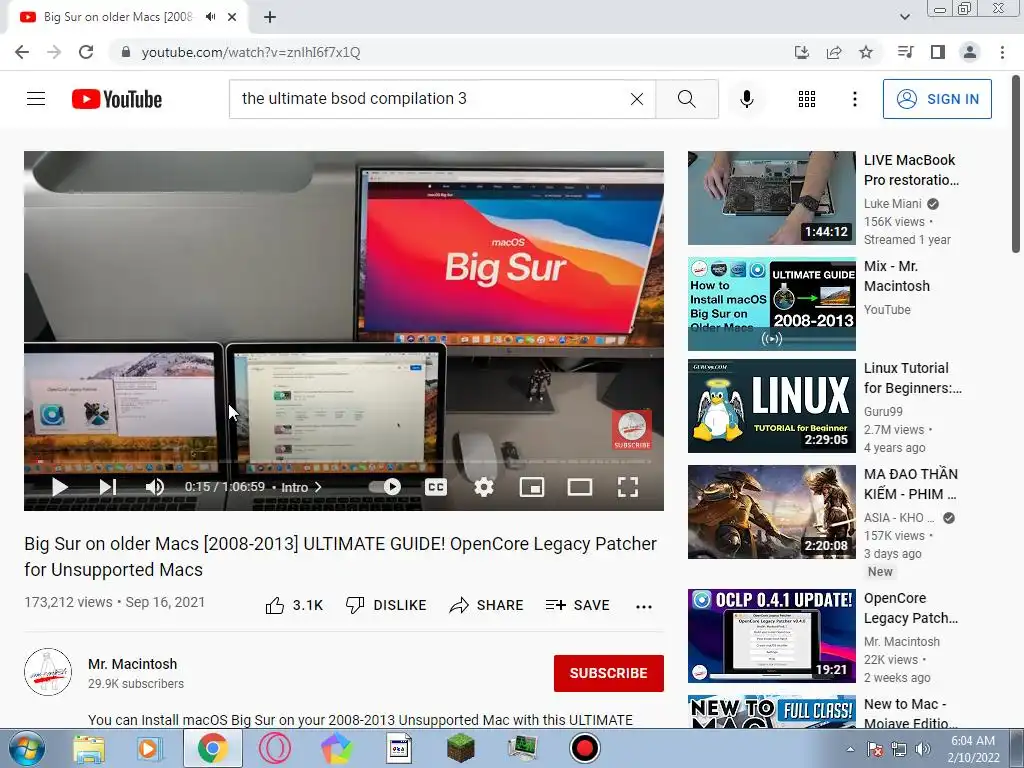Subscribe with the red SUBSCRIBE button

point(609,673)
